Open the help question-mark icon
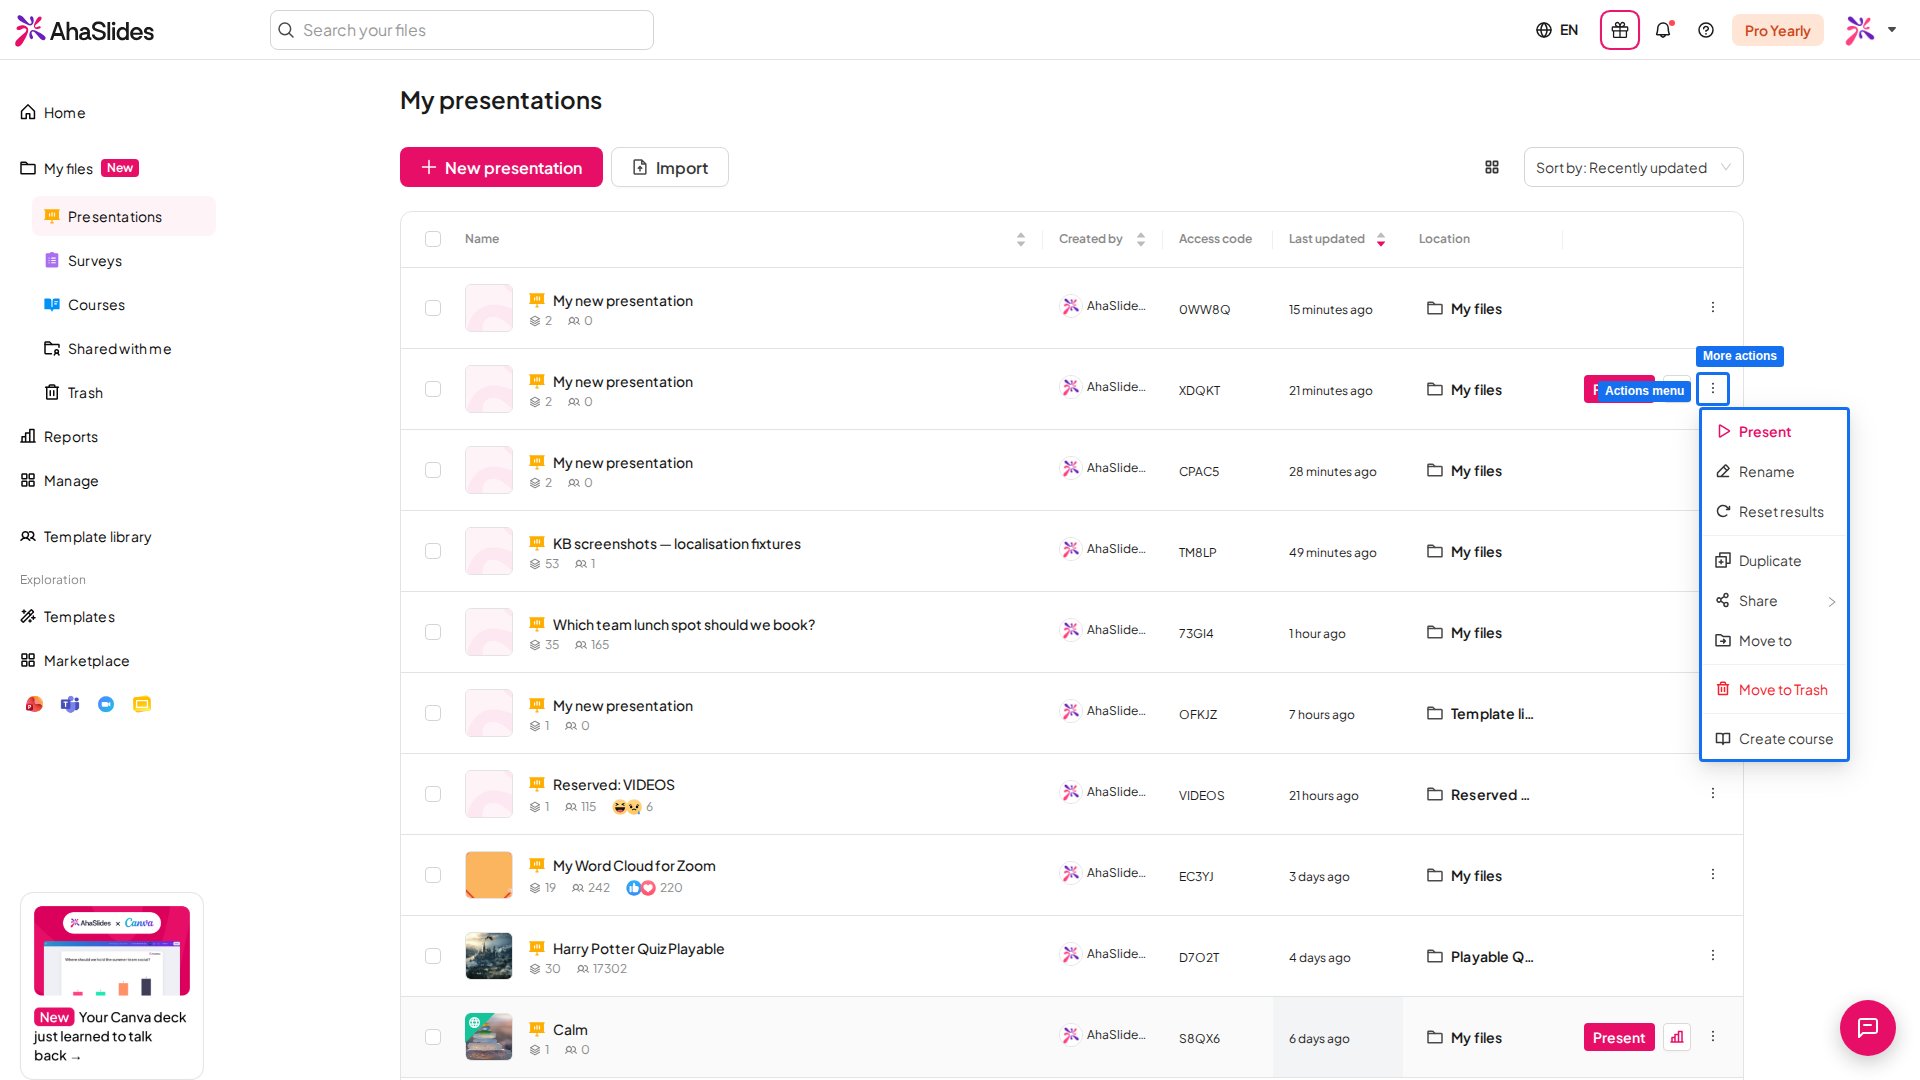The image size is (1920, 1080). click(x=1706, y=30)
